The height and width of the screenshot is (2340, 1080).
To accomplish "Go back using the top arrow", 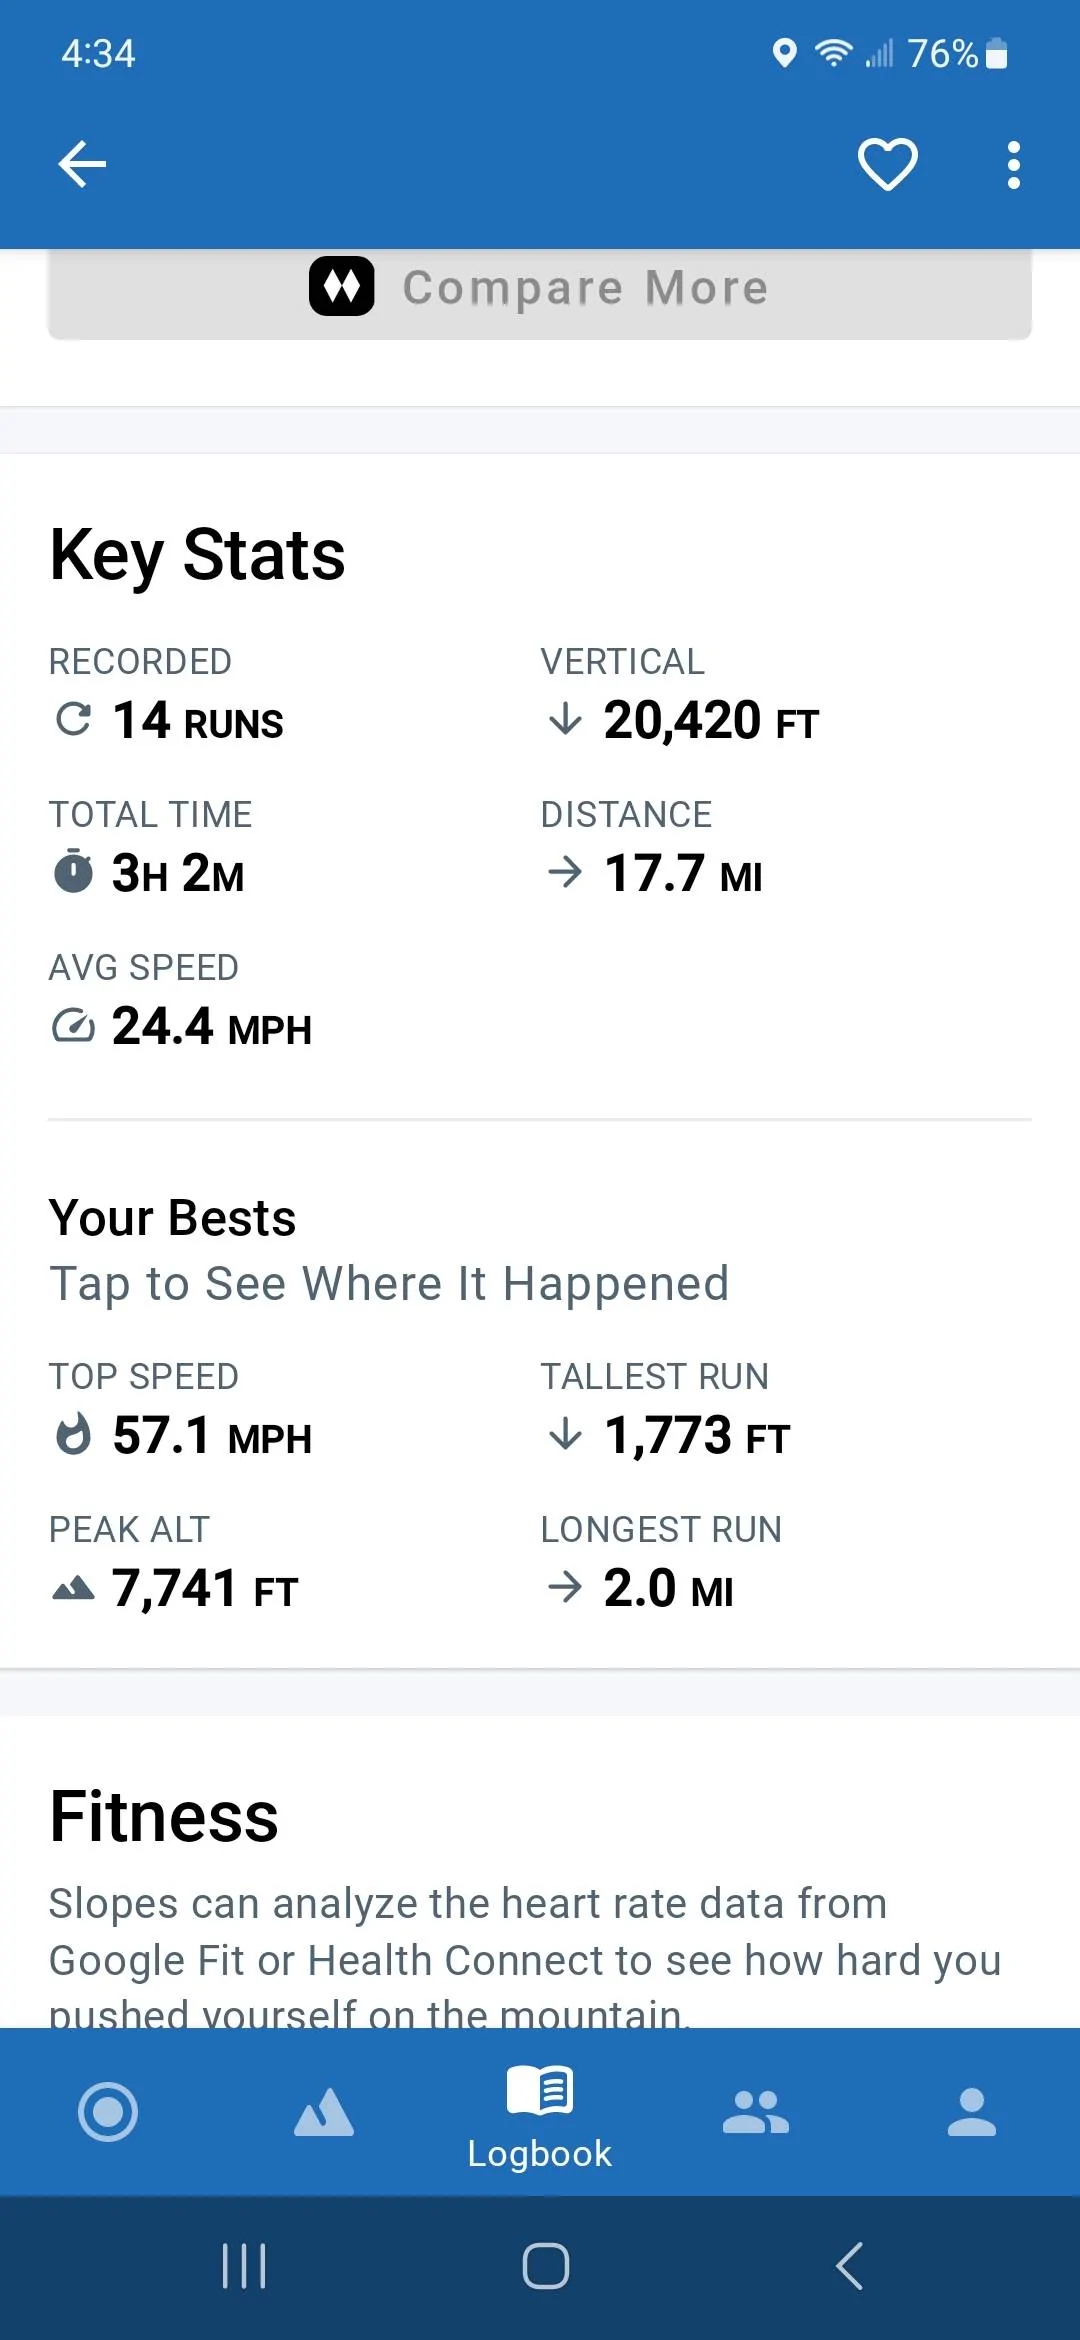I will [x=82, y=164].
